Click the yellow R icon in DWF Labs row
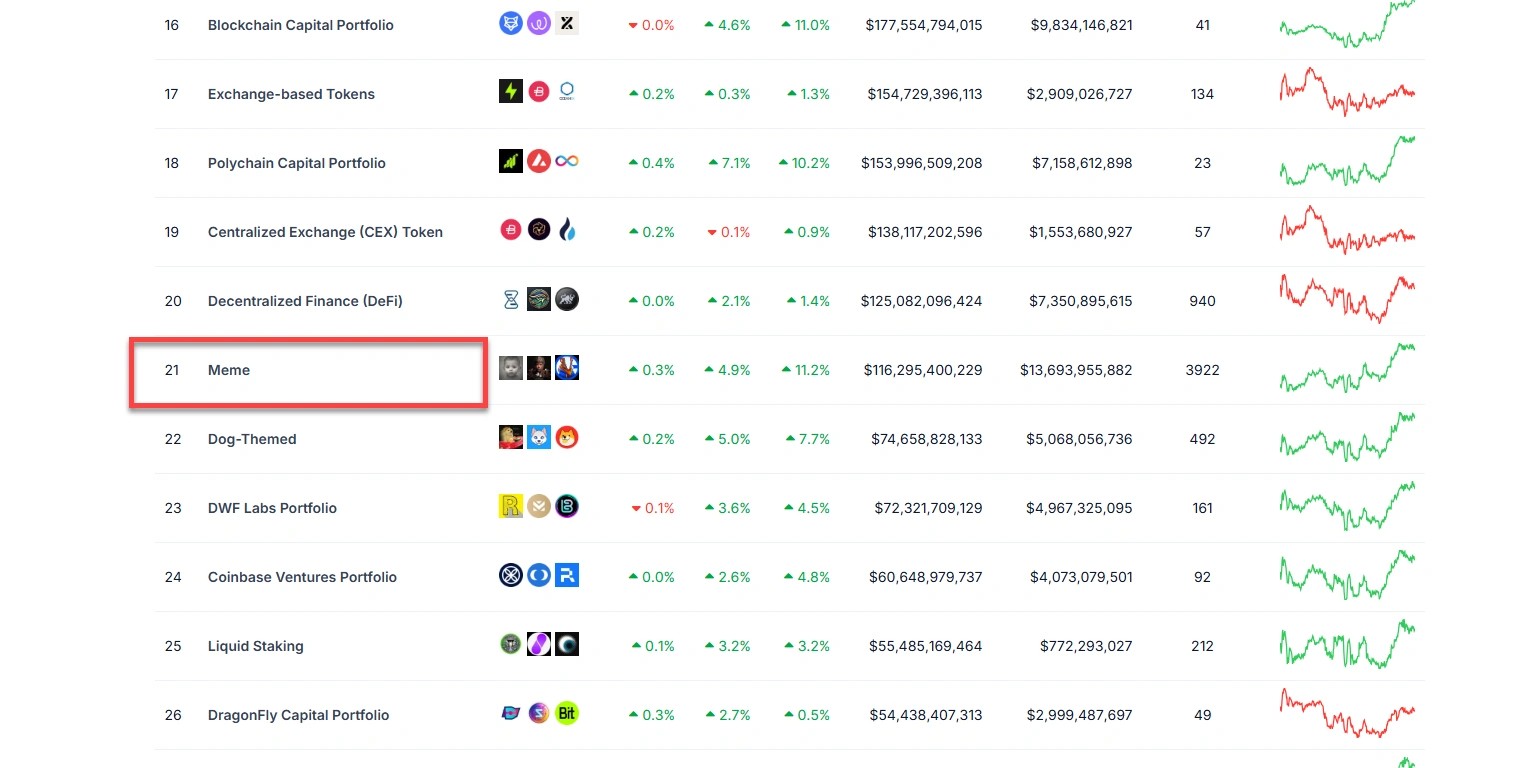The image size is (1540, 768). pyautogui.click(x=511, y=507)
